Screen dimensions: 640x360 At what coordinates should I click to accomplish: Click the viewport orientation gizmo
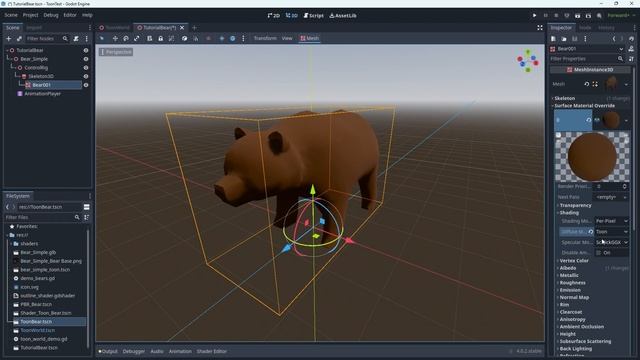coord(528,61)
